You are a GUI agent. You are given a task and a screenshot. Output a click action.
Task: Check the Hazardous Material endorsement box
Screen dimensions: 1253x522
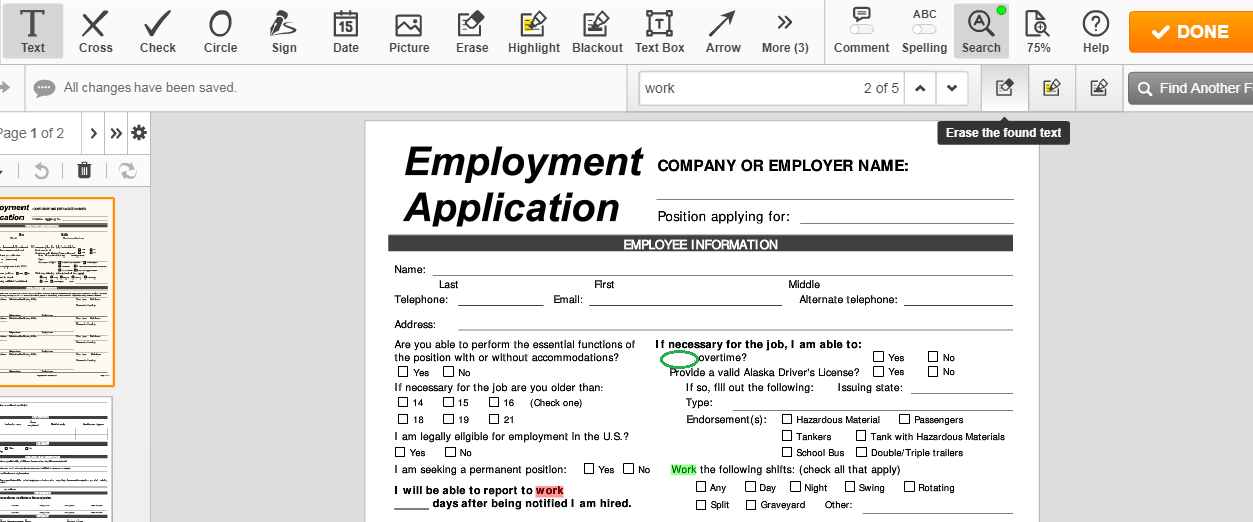pyautogui.click(x=787, y=419)
